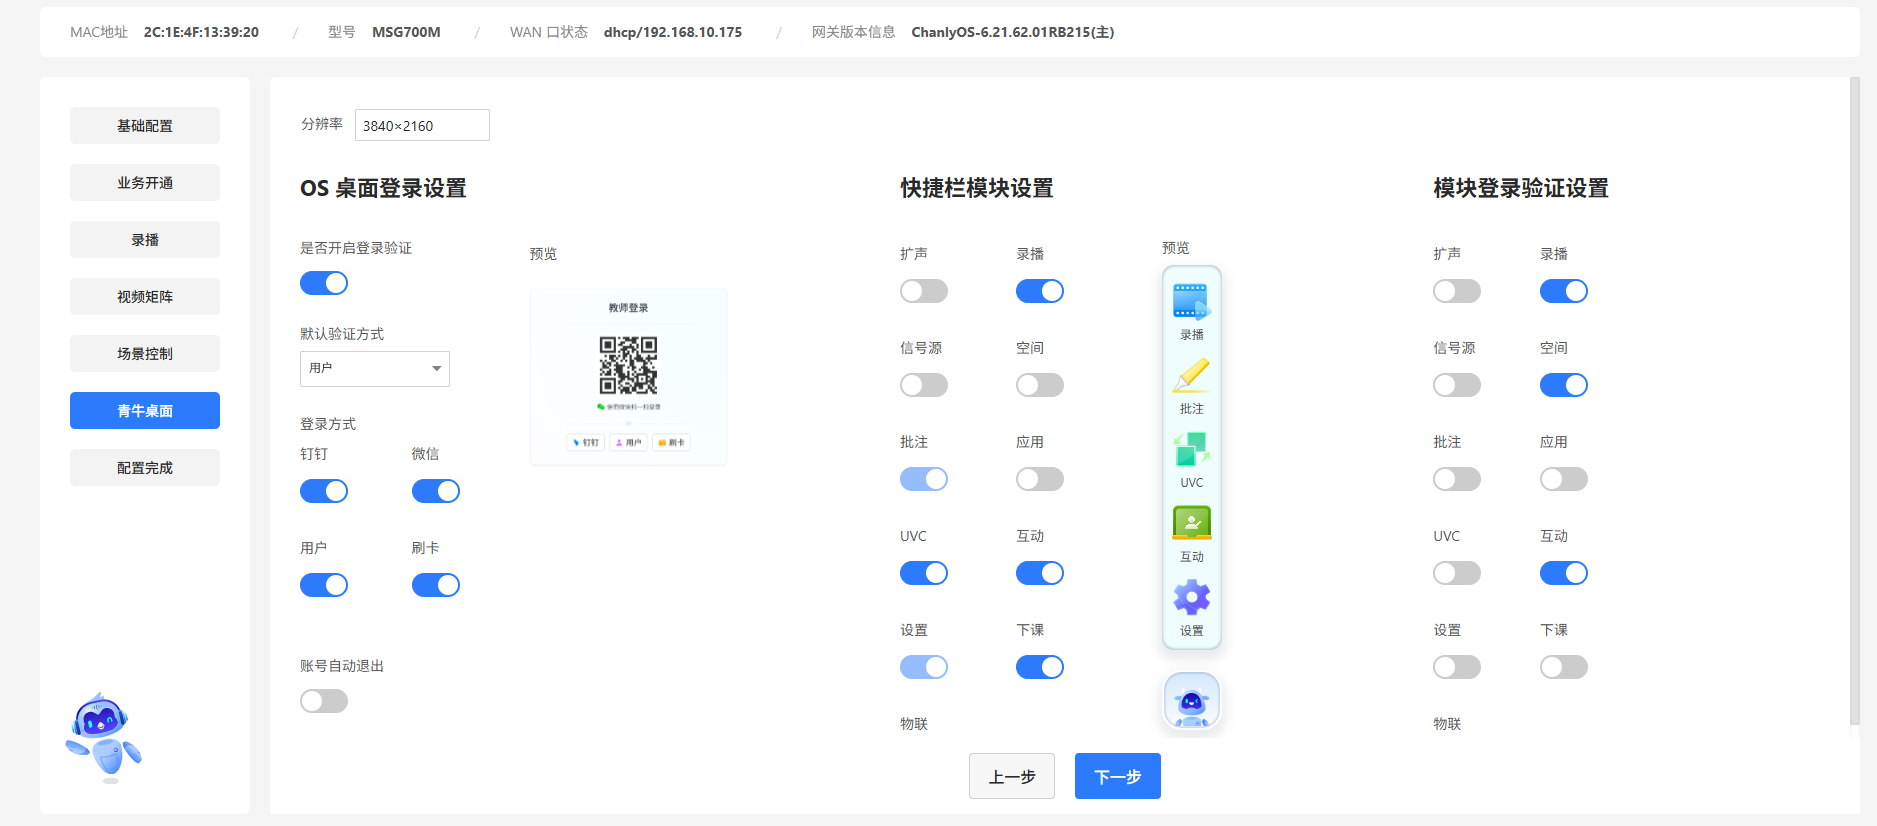Click the robot mascot in the left sidebar
The image size is (1877, 826).
click(x=104, y=737)
